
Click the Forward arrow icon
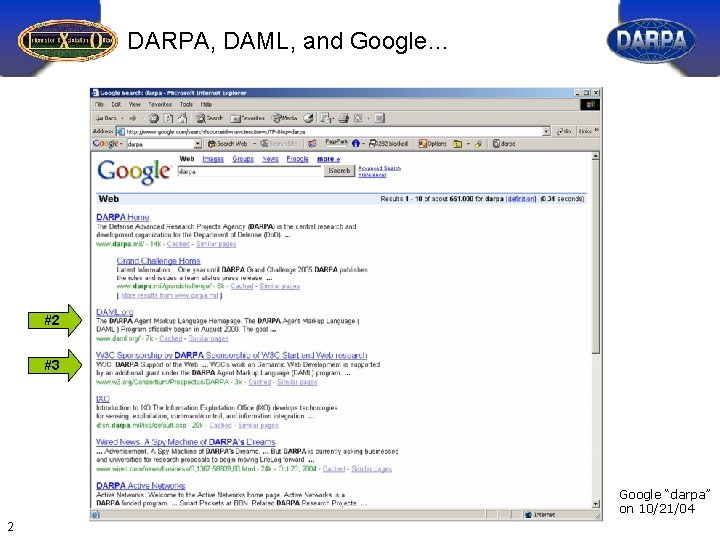[x=133, y=118]
